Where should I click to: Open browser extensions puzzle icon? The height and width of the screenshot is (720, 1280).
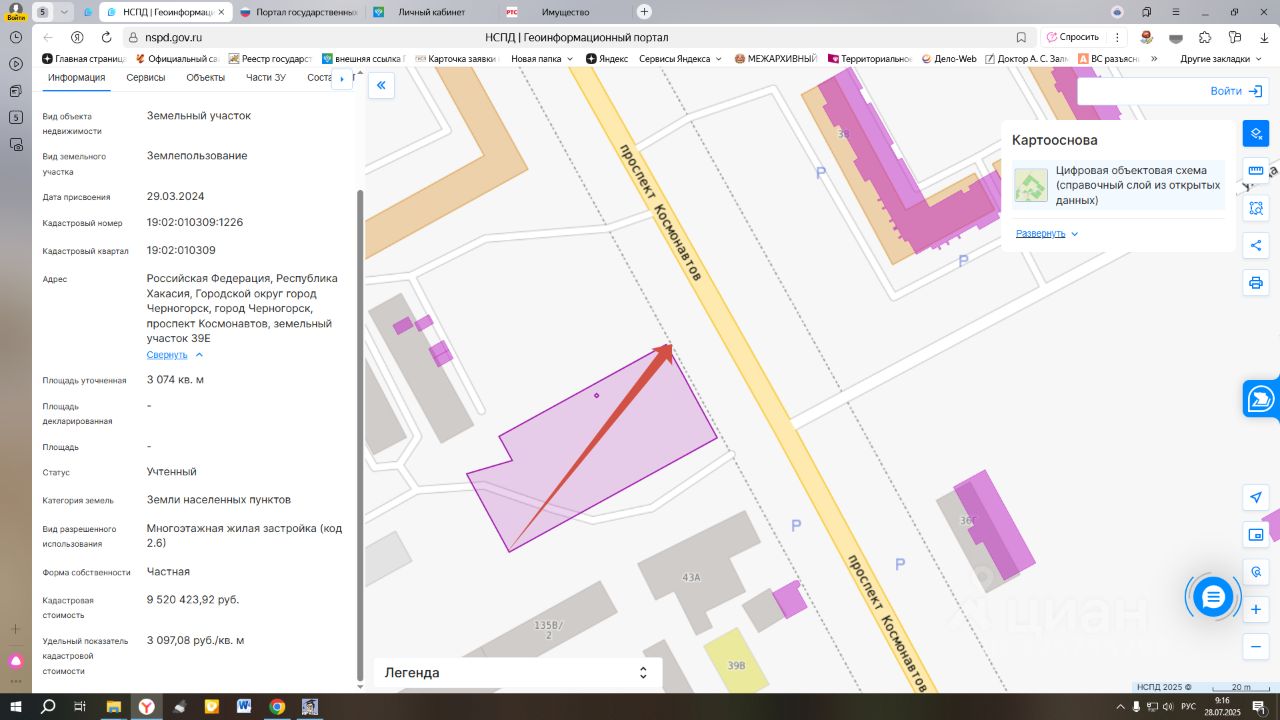tap(1205, 37)
